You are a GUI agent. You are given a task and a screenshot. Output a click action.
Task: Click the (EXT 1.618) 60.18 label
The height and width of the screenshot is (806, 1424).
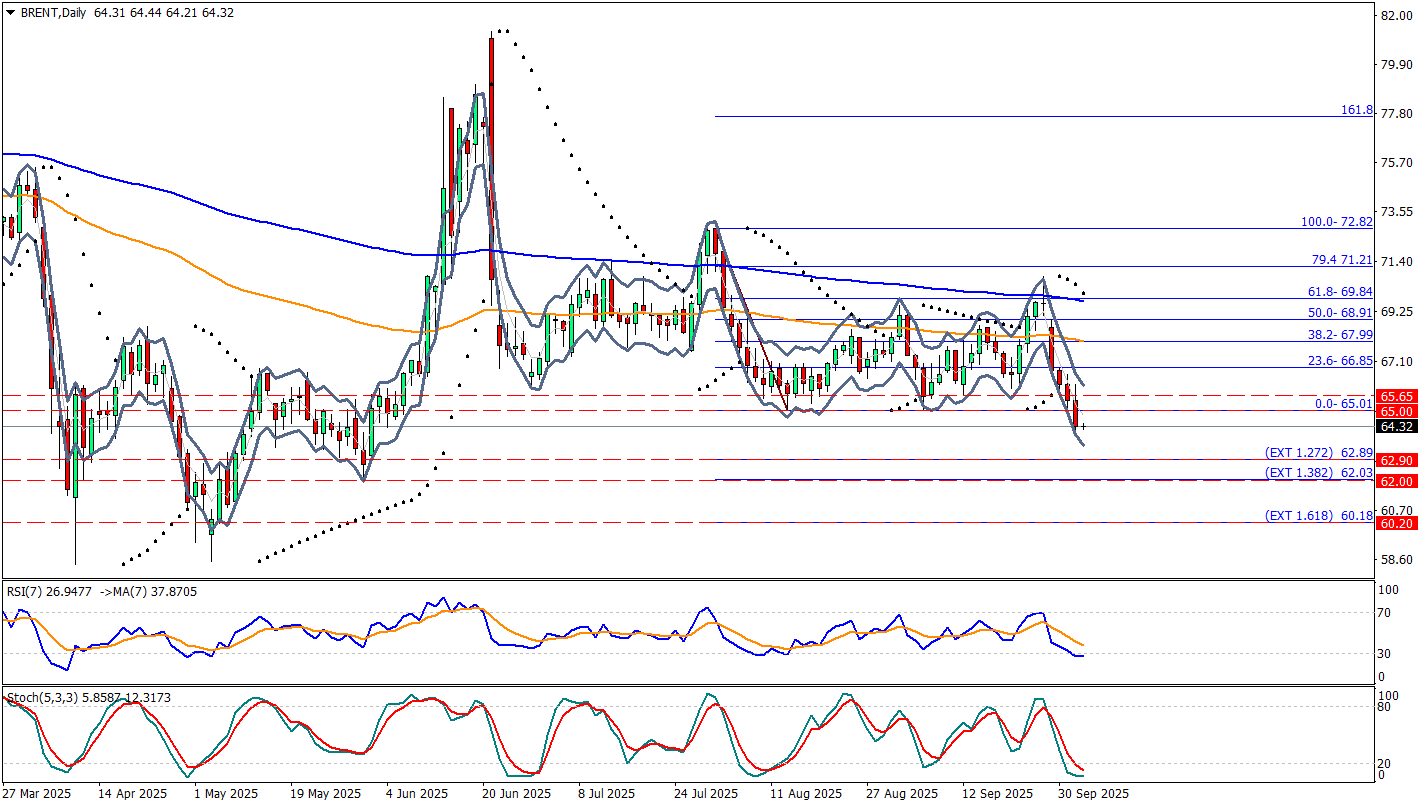click(x=1318, y=515)
